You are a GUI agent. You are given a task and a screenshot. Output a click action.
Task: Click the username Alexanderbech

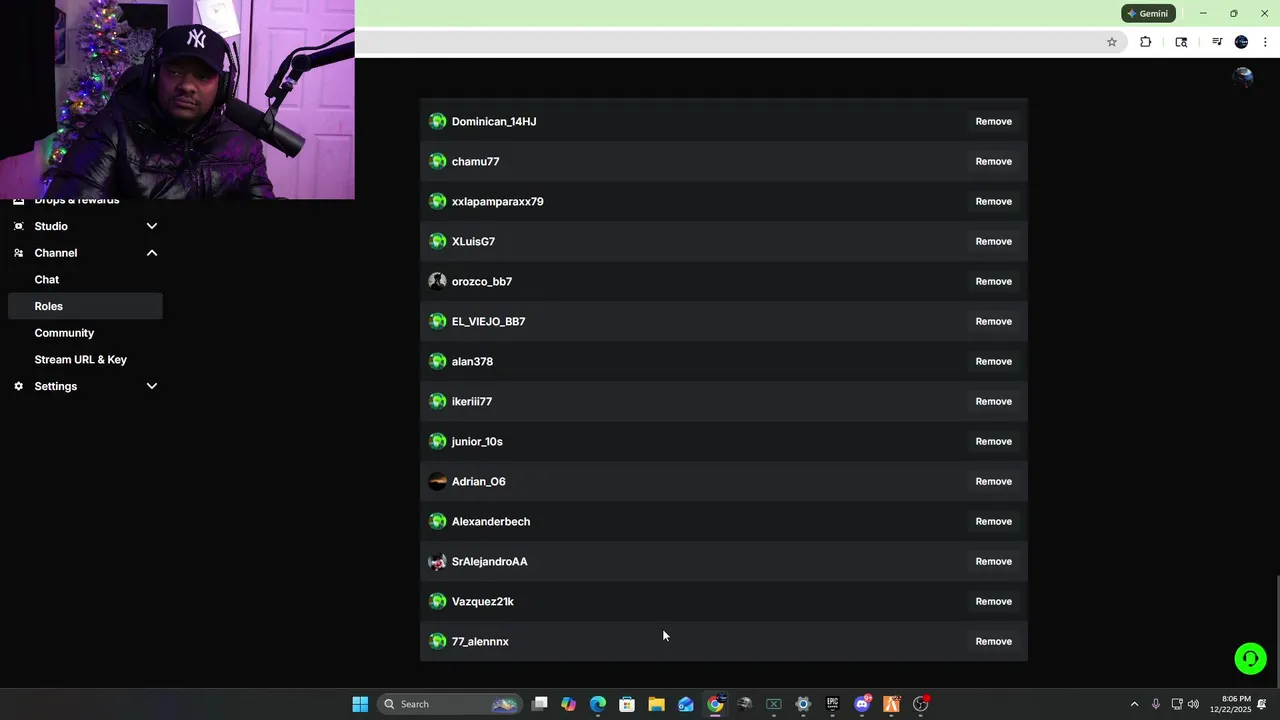pos(491,521)
